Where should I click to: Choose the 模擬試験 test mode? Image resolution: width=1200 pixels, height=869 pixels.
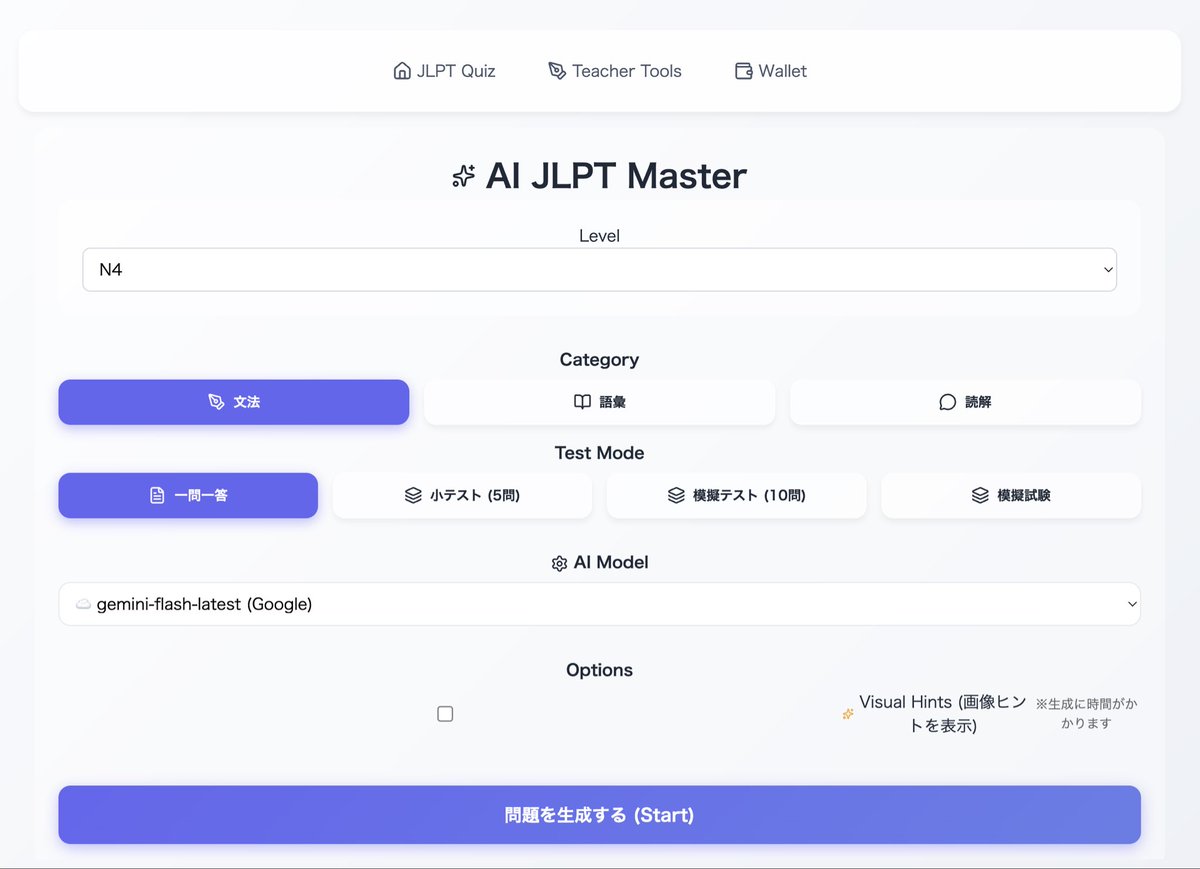pos(1011,496)
